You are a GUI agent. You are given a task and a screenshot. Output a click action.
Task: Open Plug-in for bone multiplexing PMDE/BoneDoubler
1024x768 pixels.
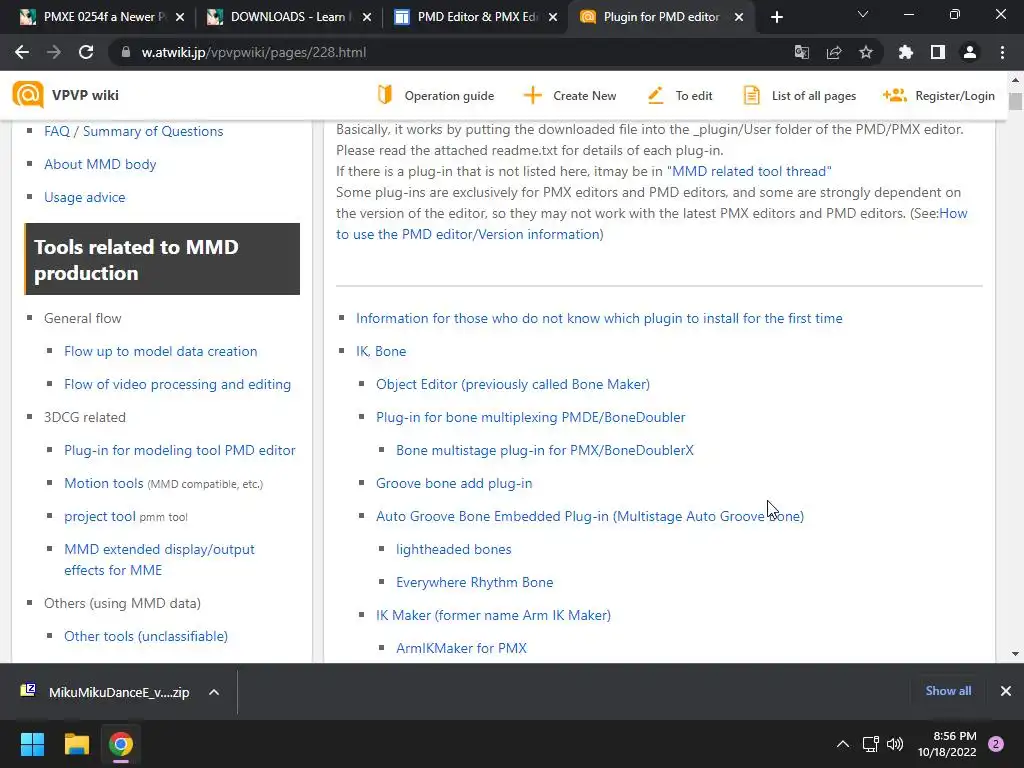(x=530, y=417)
